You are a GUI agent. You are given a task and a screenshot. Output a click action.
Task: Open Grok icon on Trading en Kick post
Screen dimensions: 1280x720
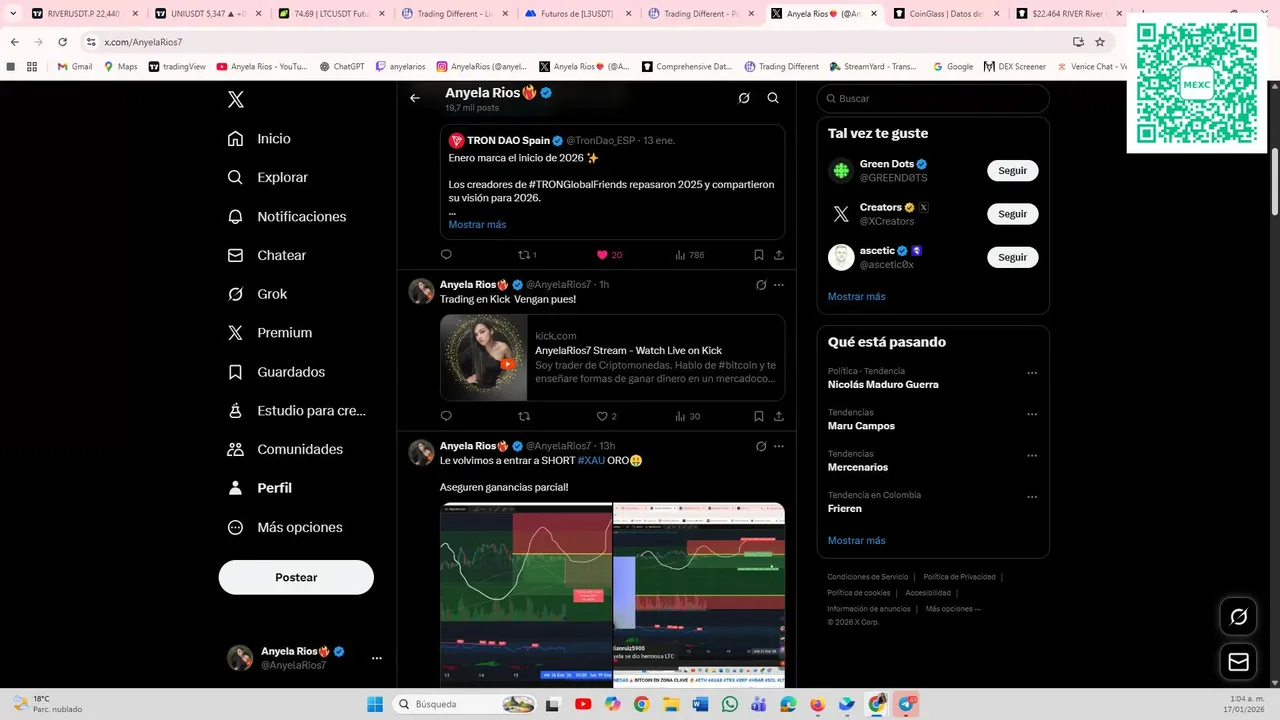[x=761, y=285]
